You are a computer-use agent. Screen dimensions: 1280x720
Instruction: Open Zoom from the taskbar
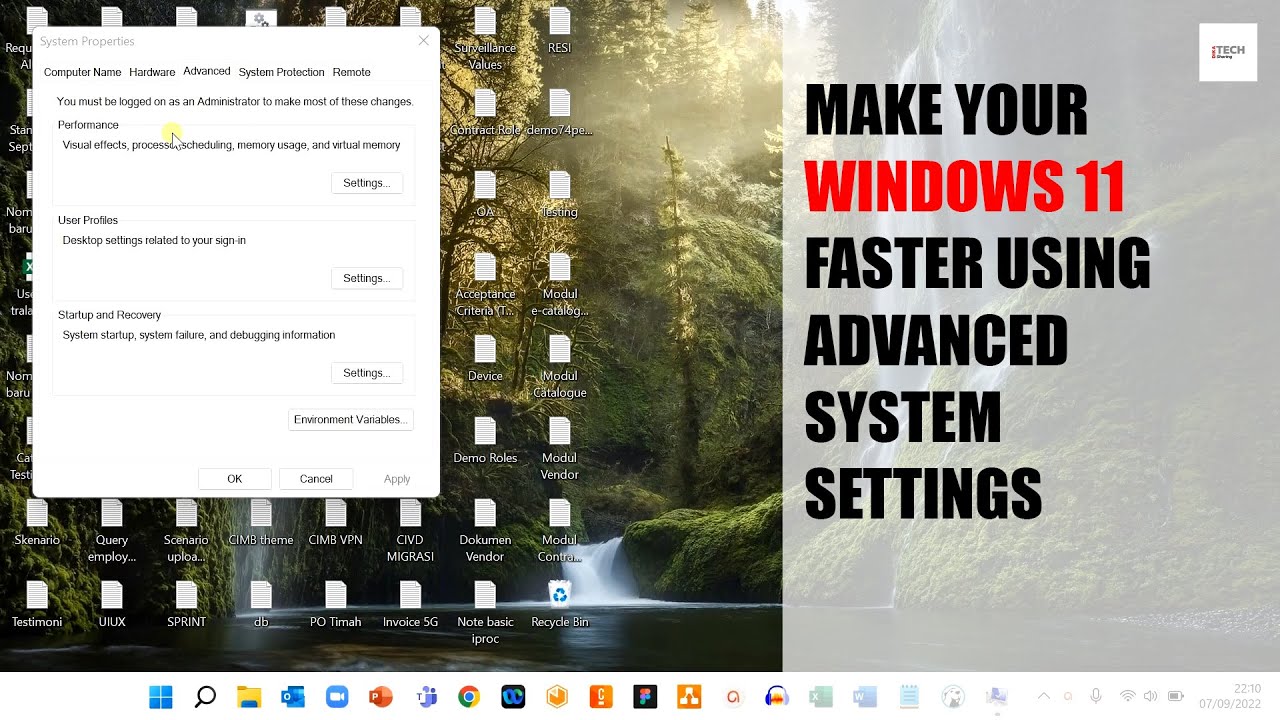click(x=337, y=697)
